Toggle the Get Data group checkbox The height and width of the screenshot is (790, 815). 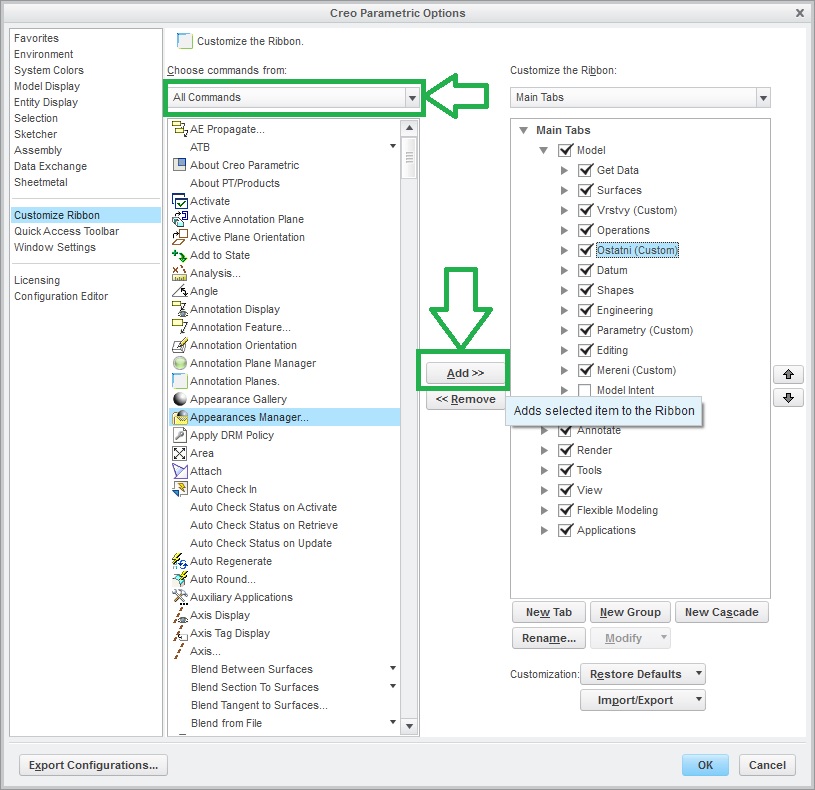point(585,170)
